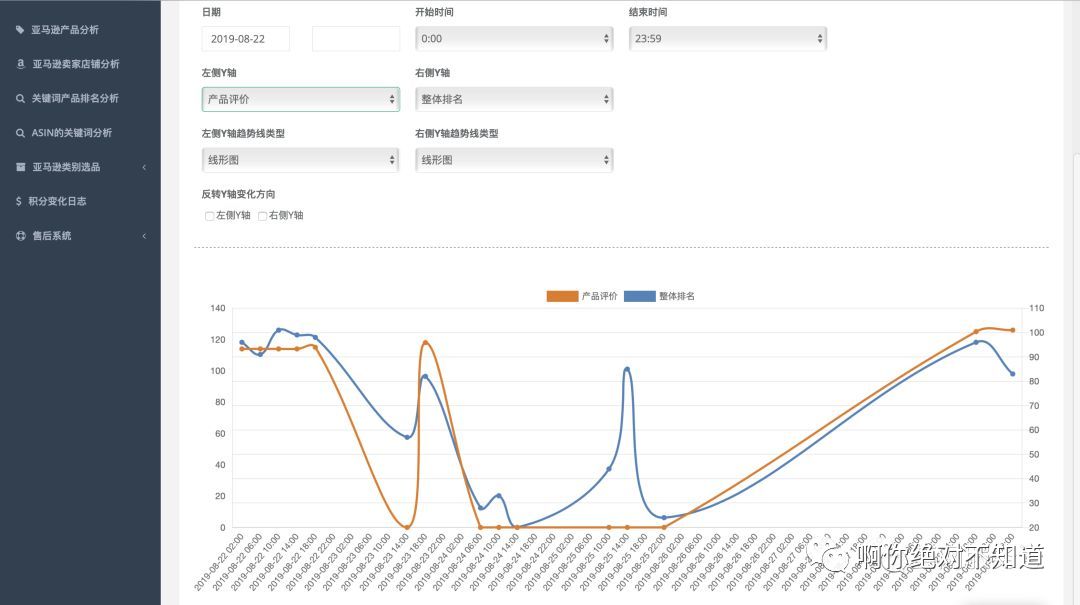Viewport: 1080px width, 605px height.
Task: Expand the 亚马逊类别选品 submenu chevron
Action: point(144,167)
